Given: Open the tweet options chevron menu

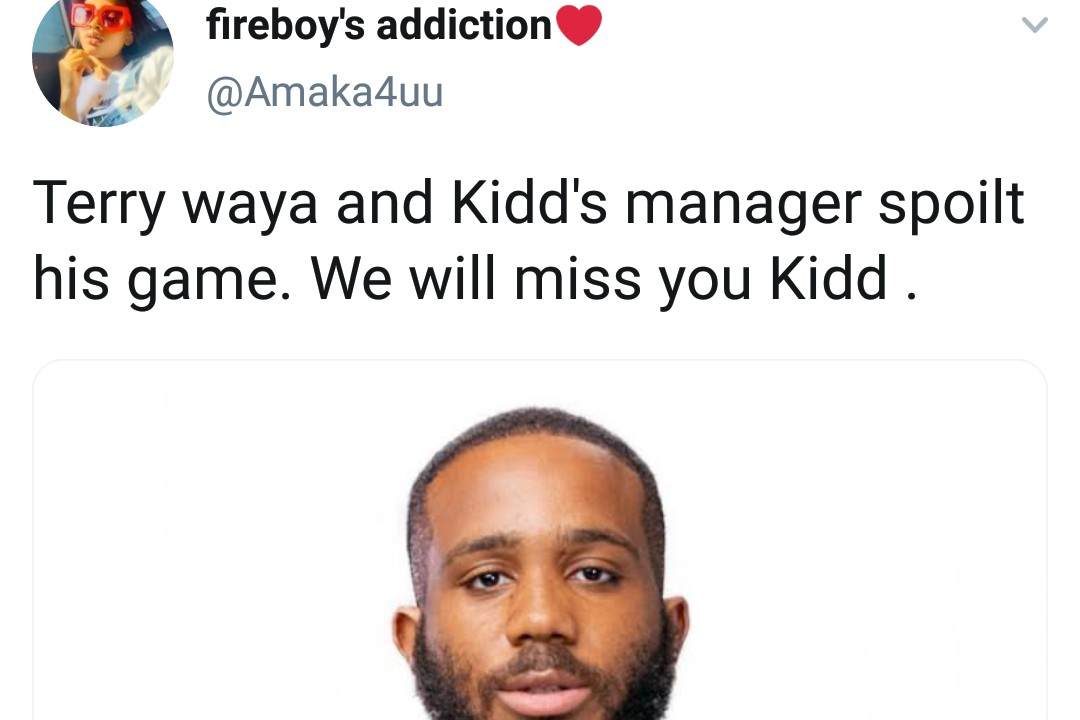Looking at the screenshot, I should (x=1034, y=25).
